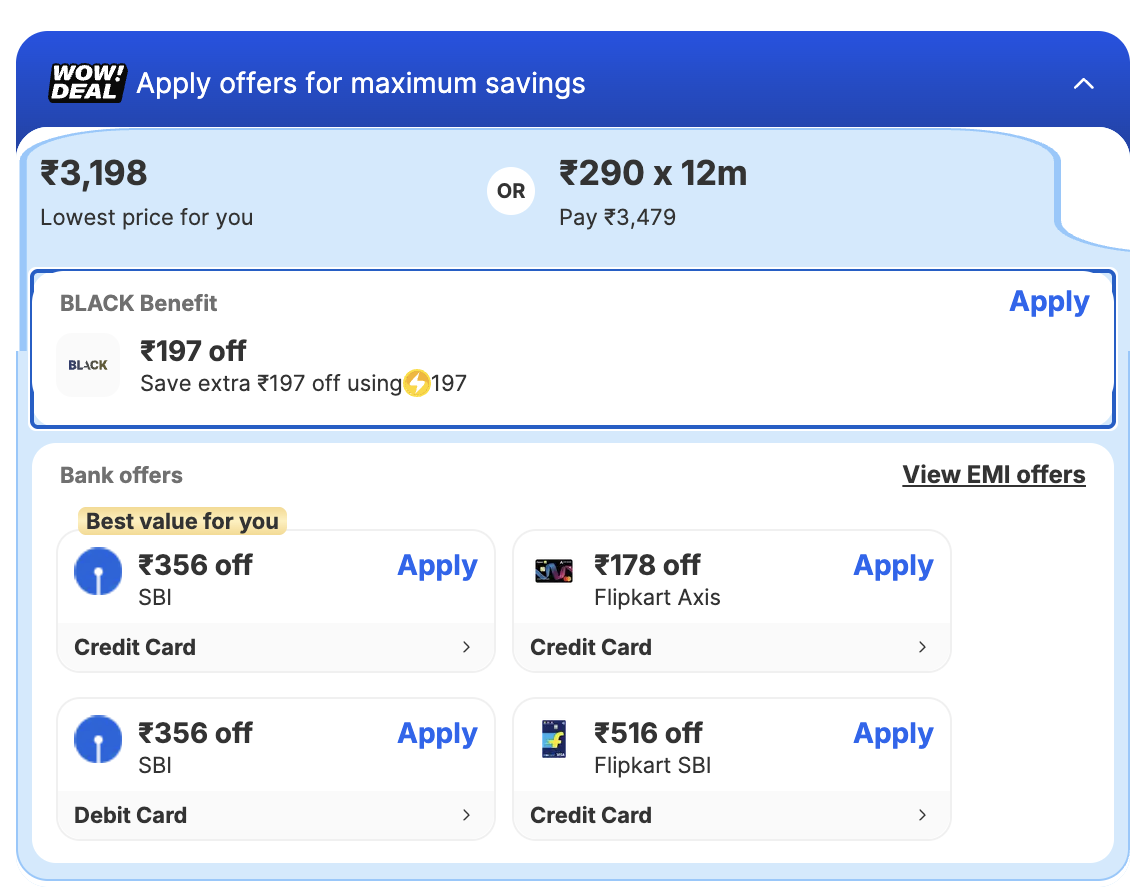Expand Flipkart SBI Credit Card details
The width and height of the screenshot is (1140, 896).
pyautogui.click(x=922, y=815)
